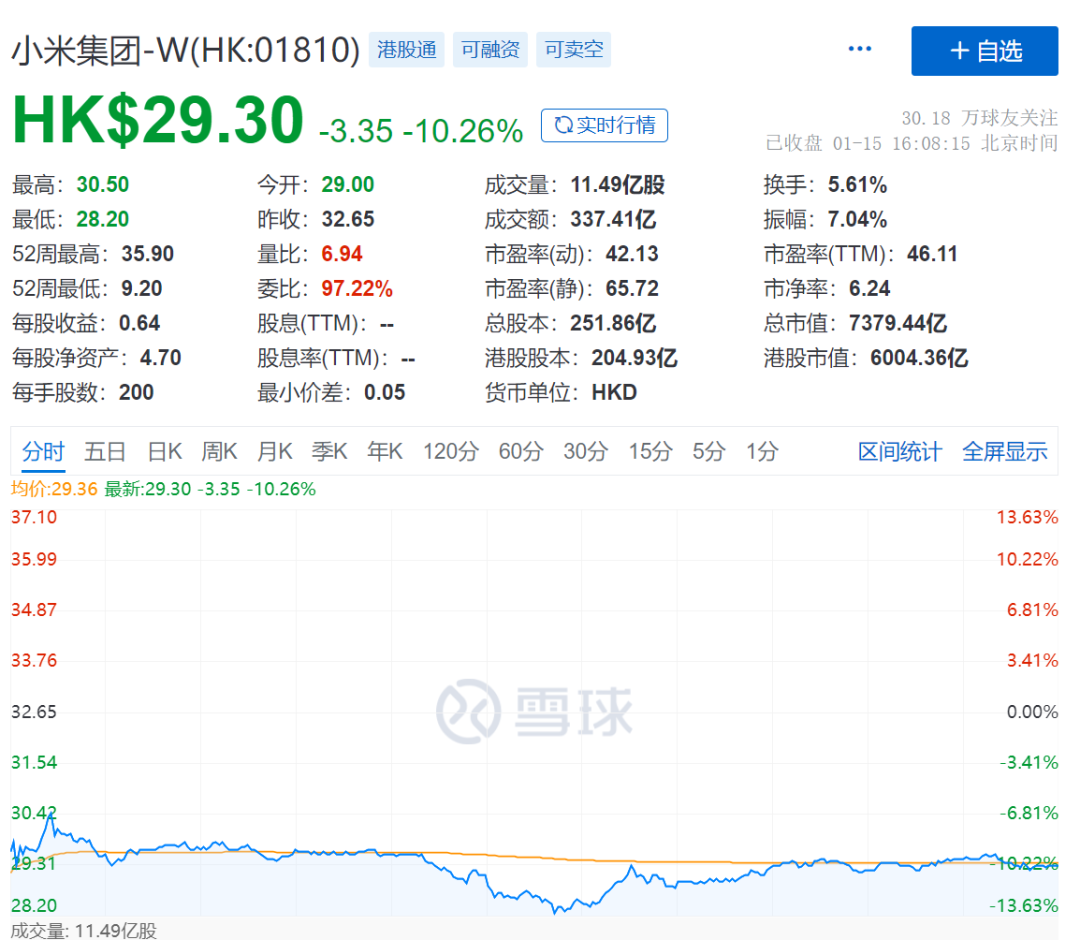Click the 市净率 value 6.24
Viewport: 1080px width, 940px height.
click(869, 288)
